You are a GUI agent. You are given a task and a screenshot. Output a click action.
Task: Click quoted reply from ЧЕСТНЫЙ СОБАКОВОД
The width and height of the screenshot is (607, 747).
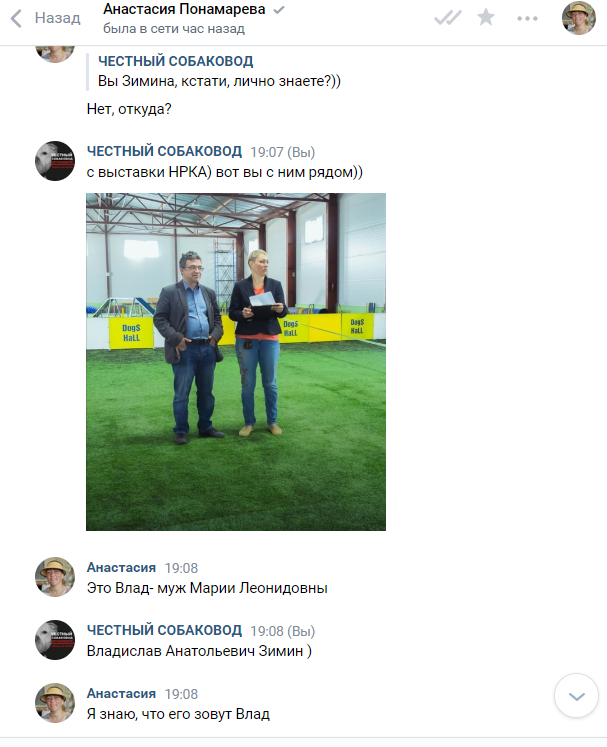(x=219, y=71)
